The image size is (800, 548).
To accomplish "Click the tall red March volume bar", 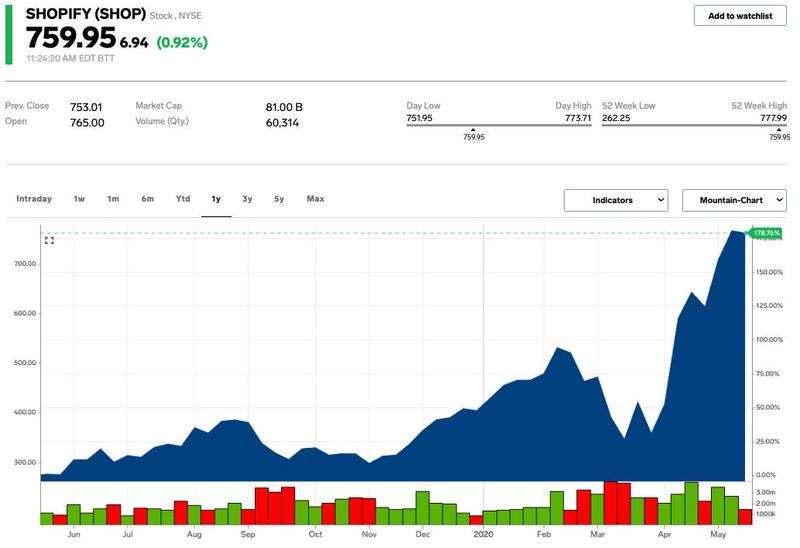I will pyautogui.click(x=610, y=503).
